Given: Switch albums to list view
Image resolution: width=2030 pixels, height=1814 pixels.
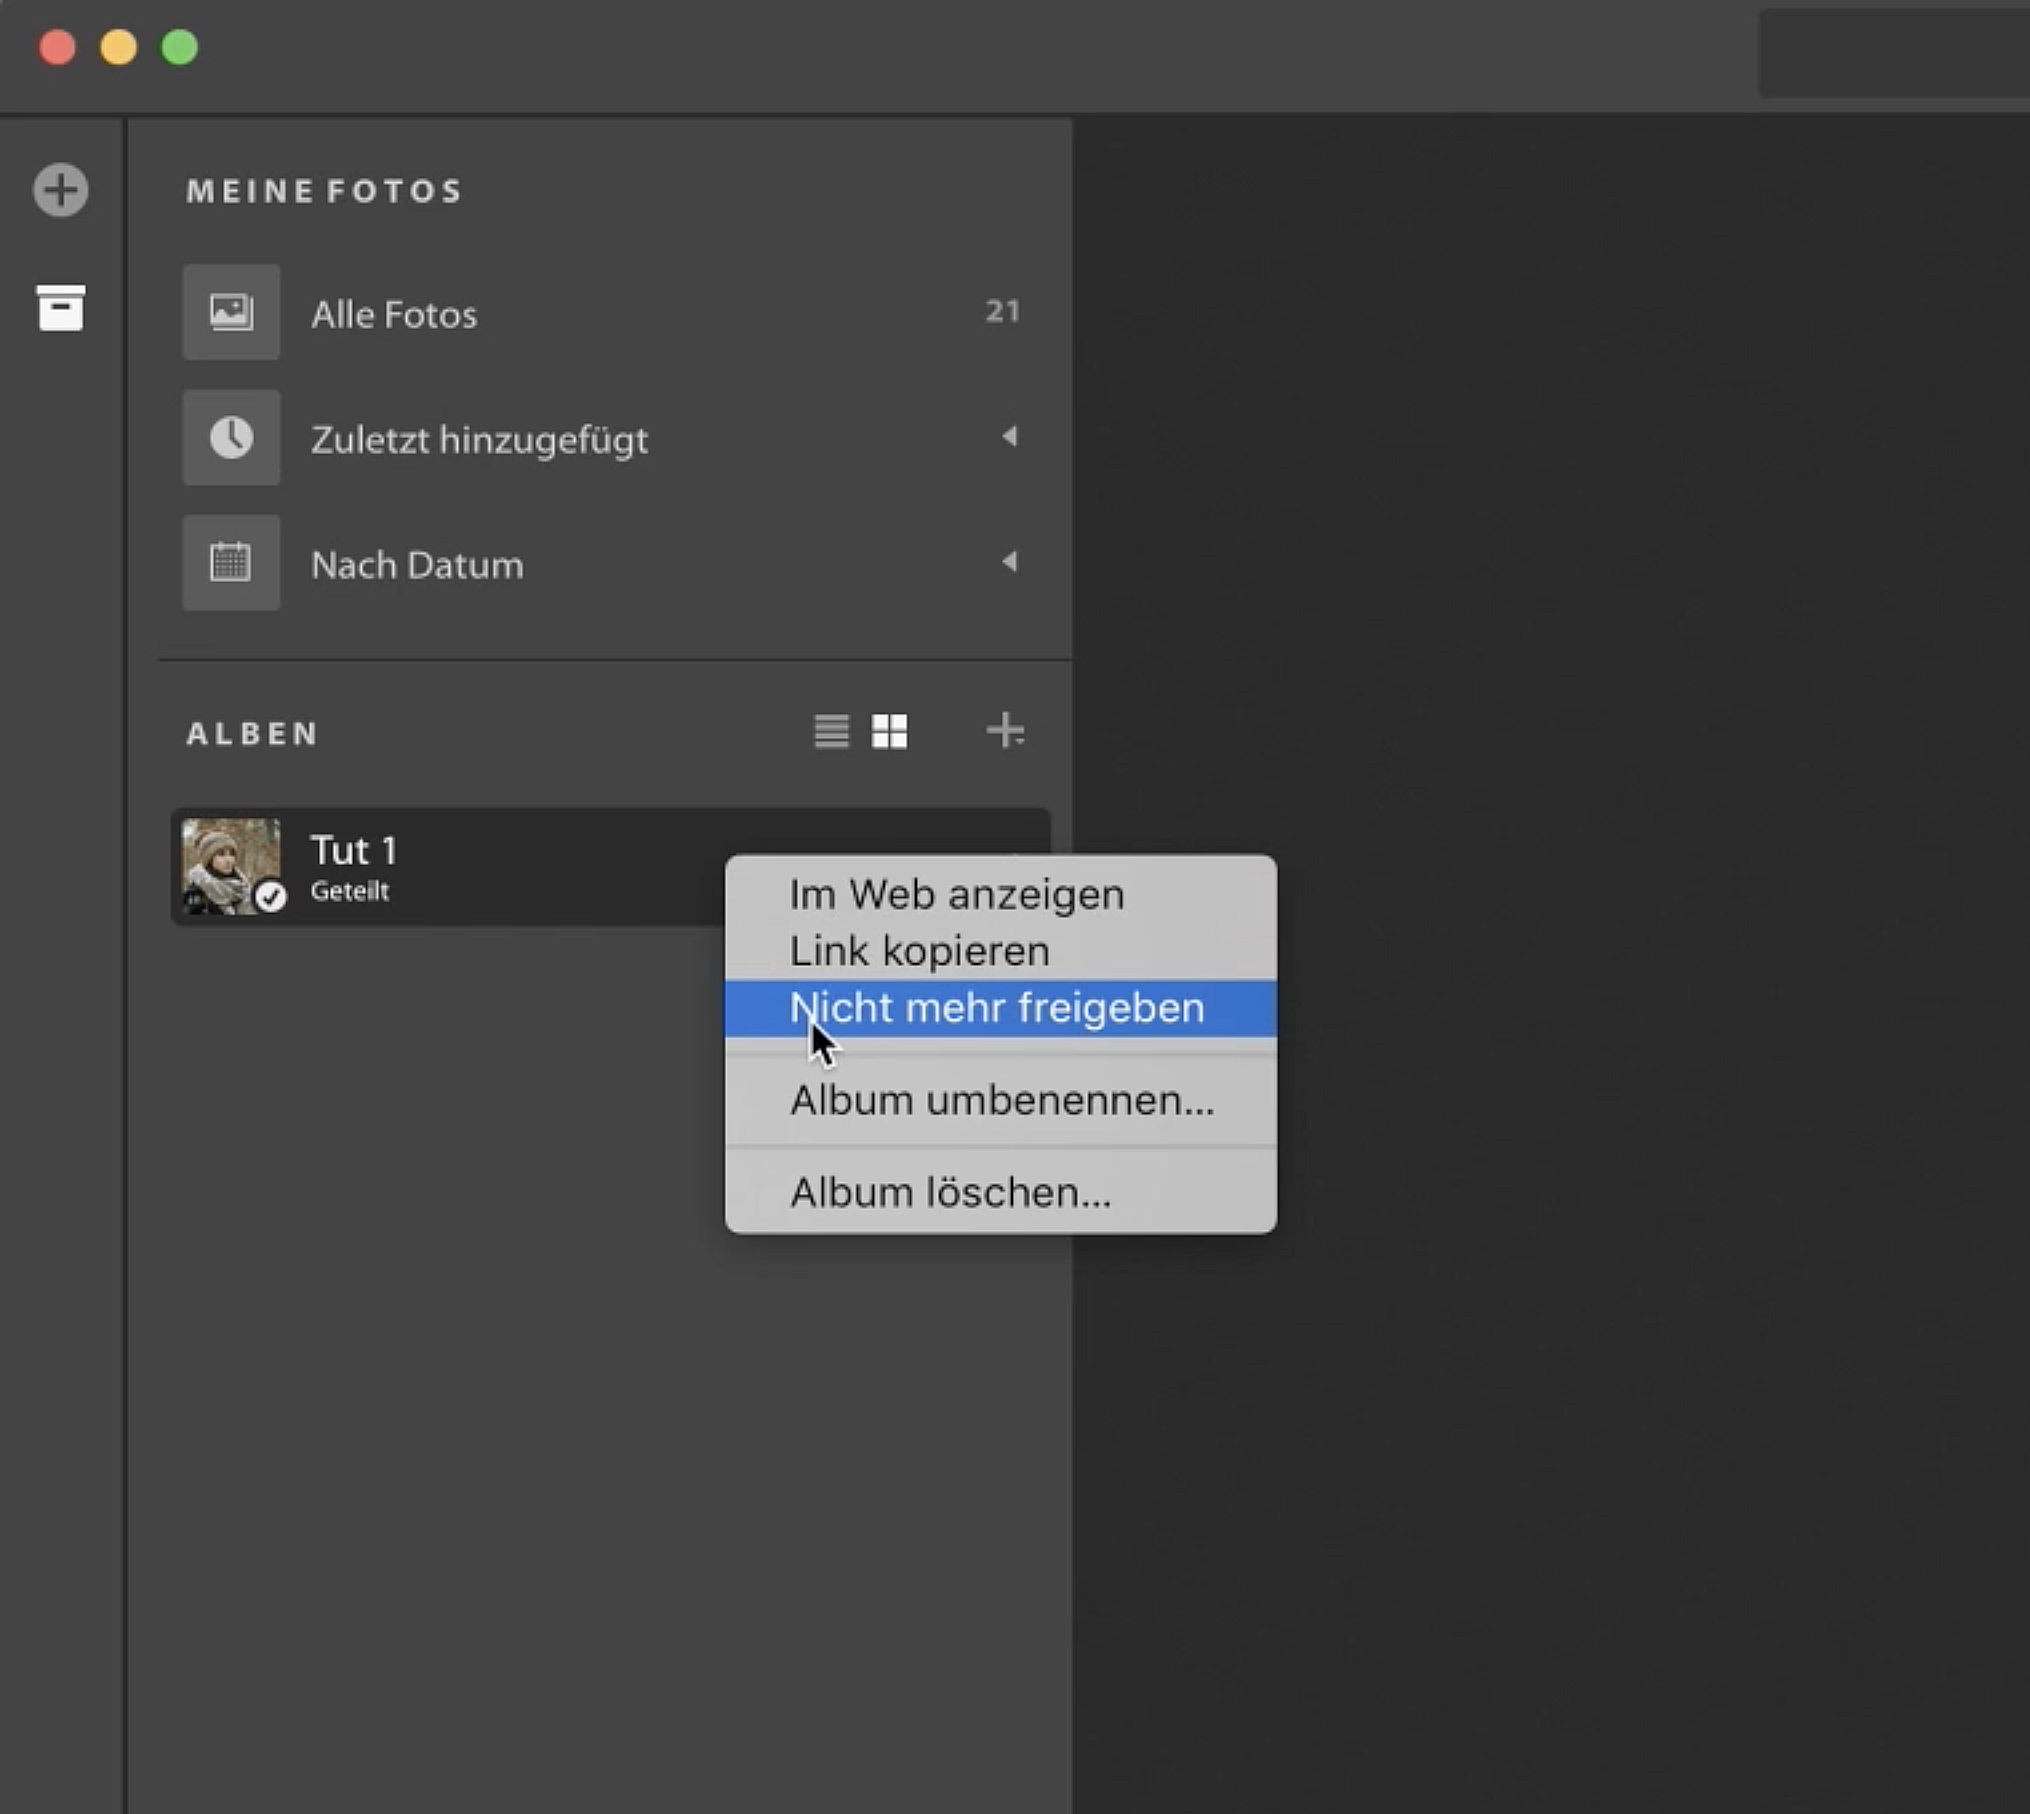Looking at the screenshot, I should click(831, 731).
